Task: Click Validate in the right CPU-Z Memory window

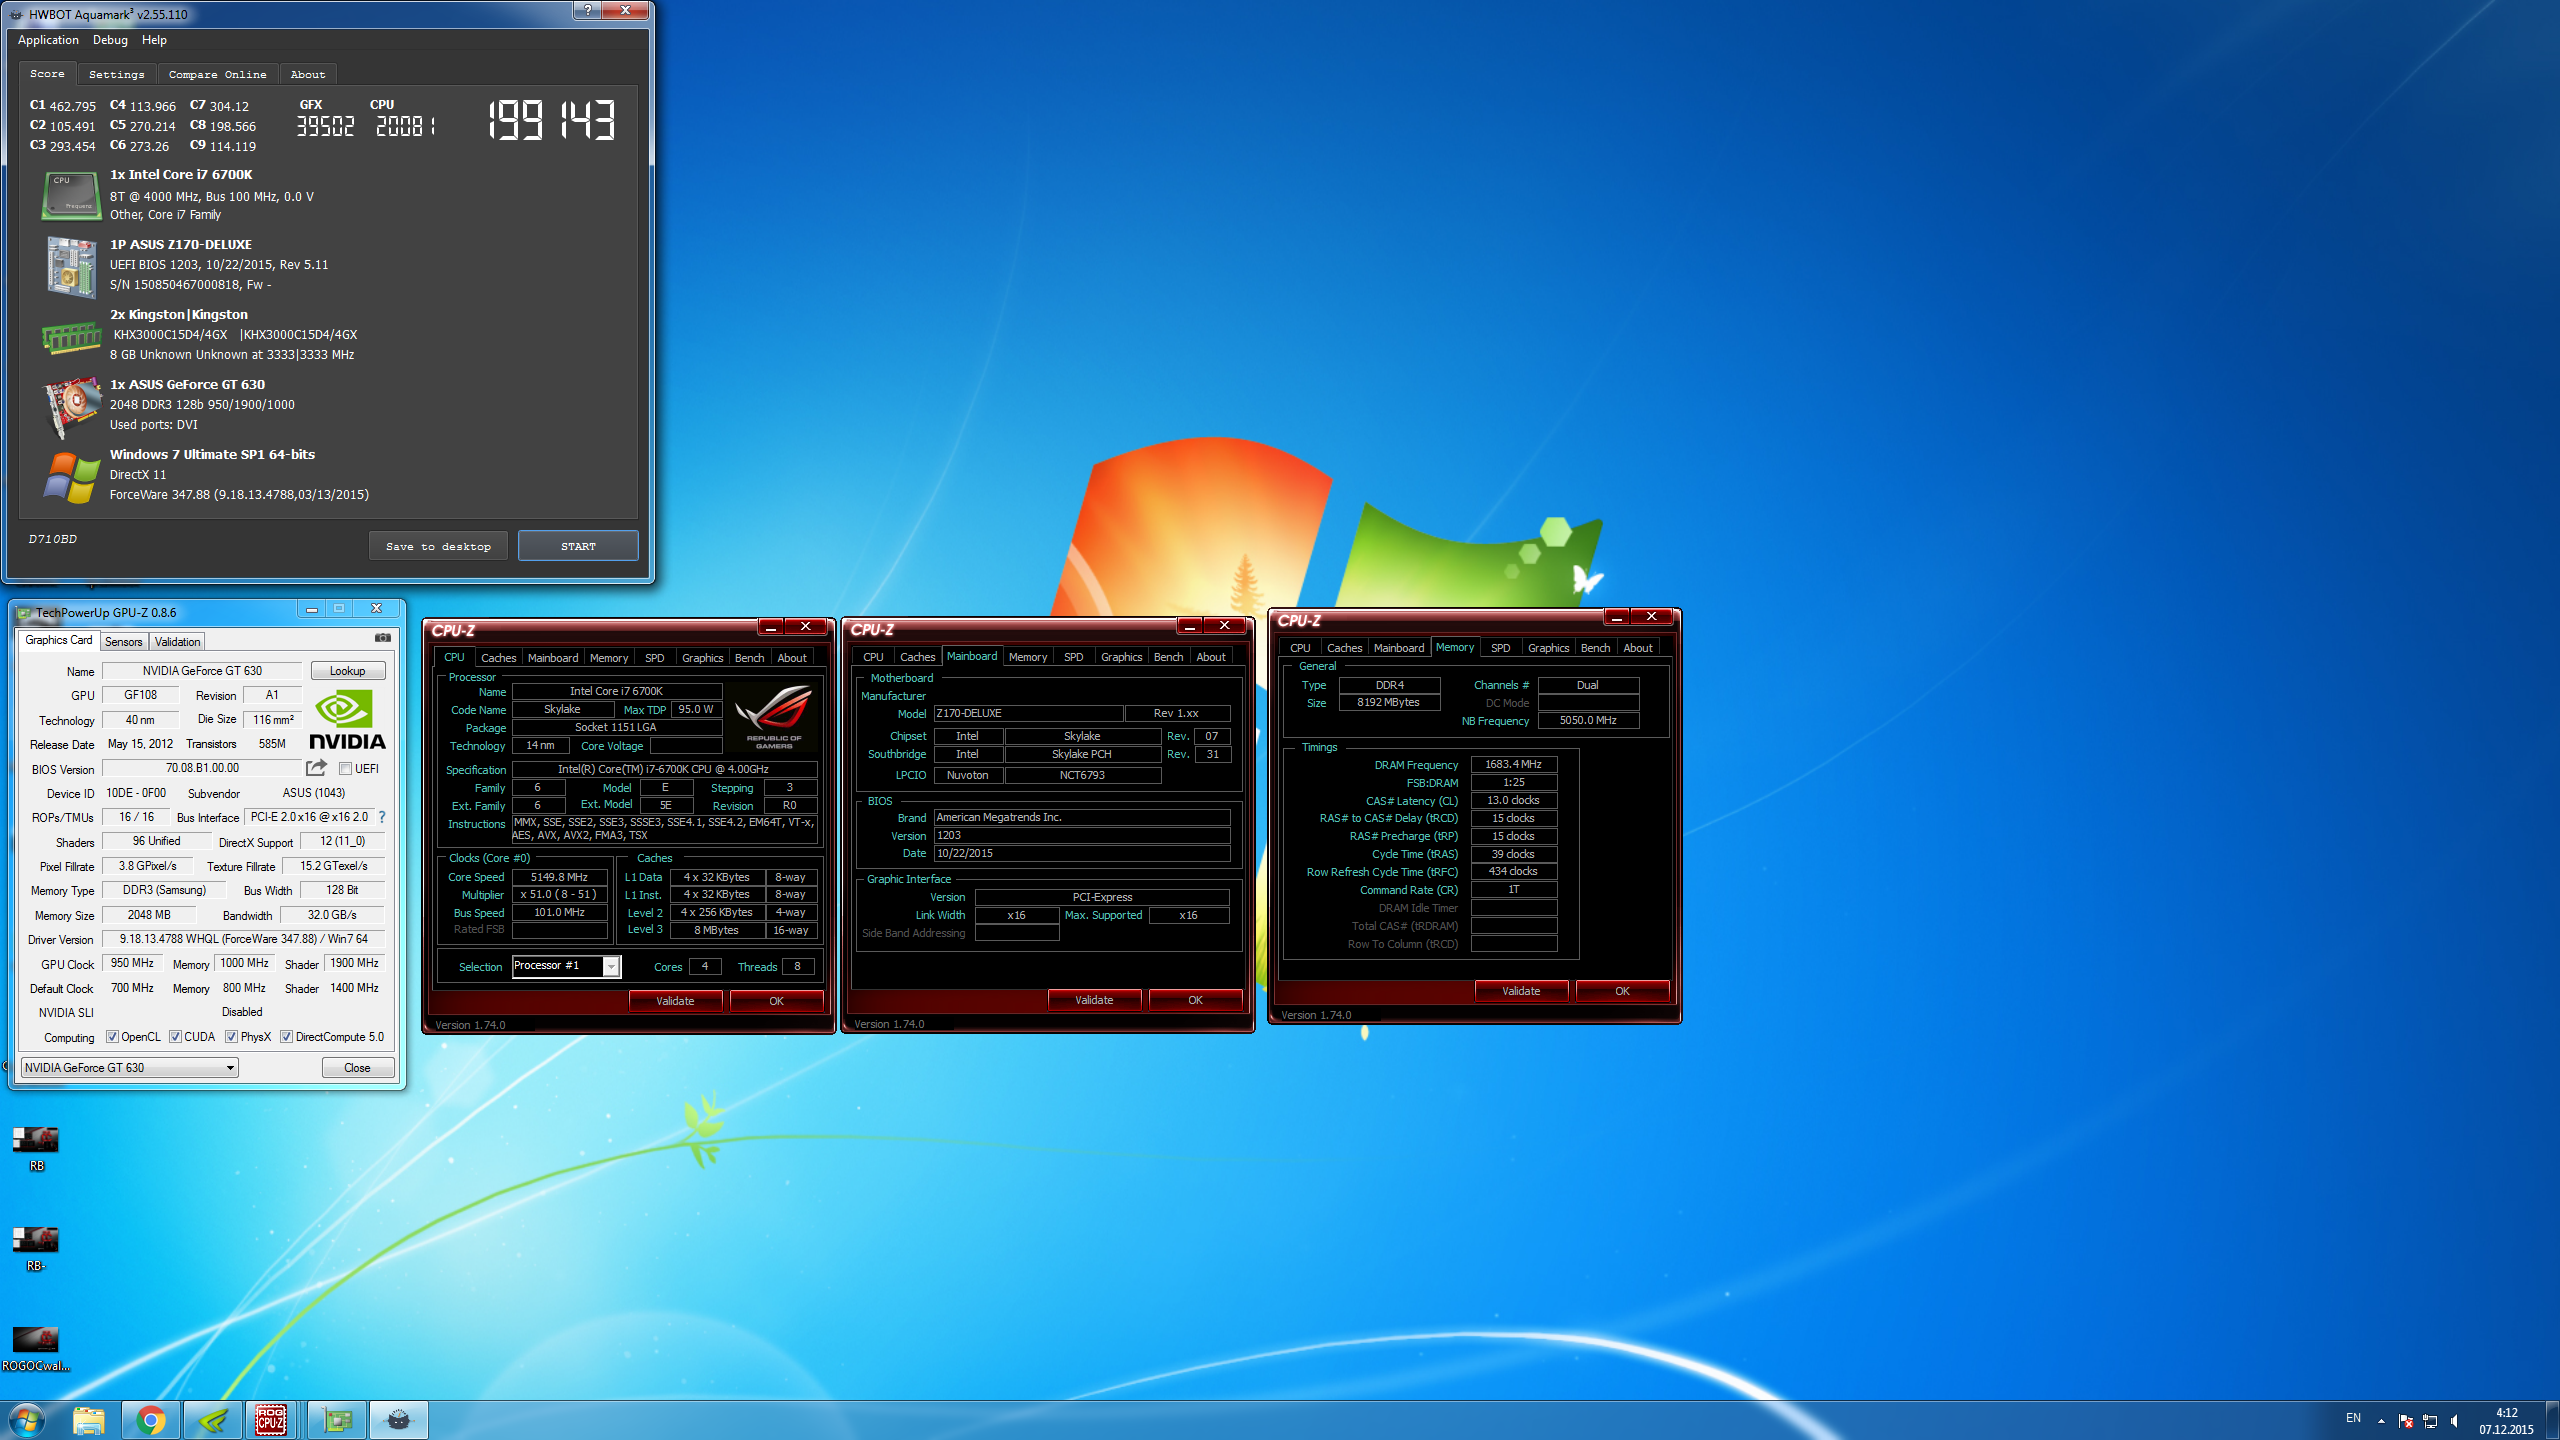Action: point(1521,990)
